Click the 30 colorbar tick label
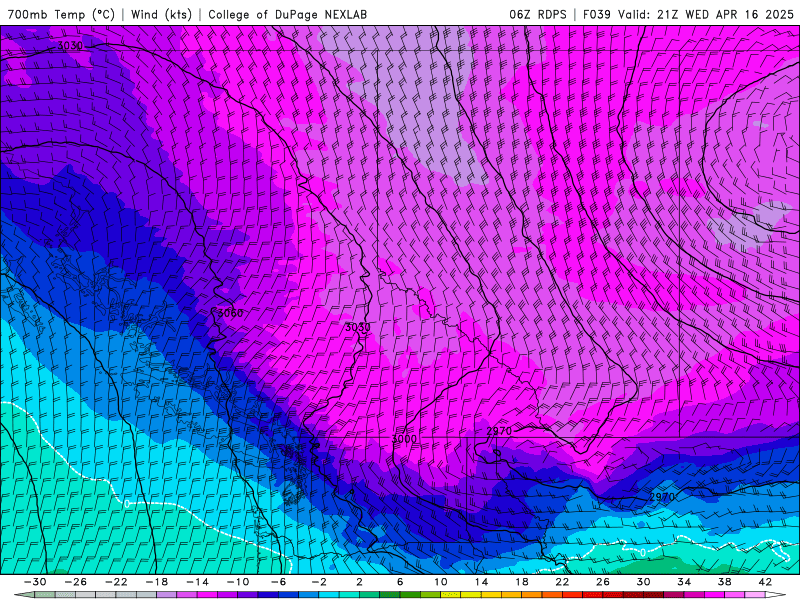Screen dimensions: 800x600 (643, 582)
